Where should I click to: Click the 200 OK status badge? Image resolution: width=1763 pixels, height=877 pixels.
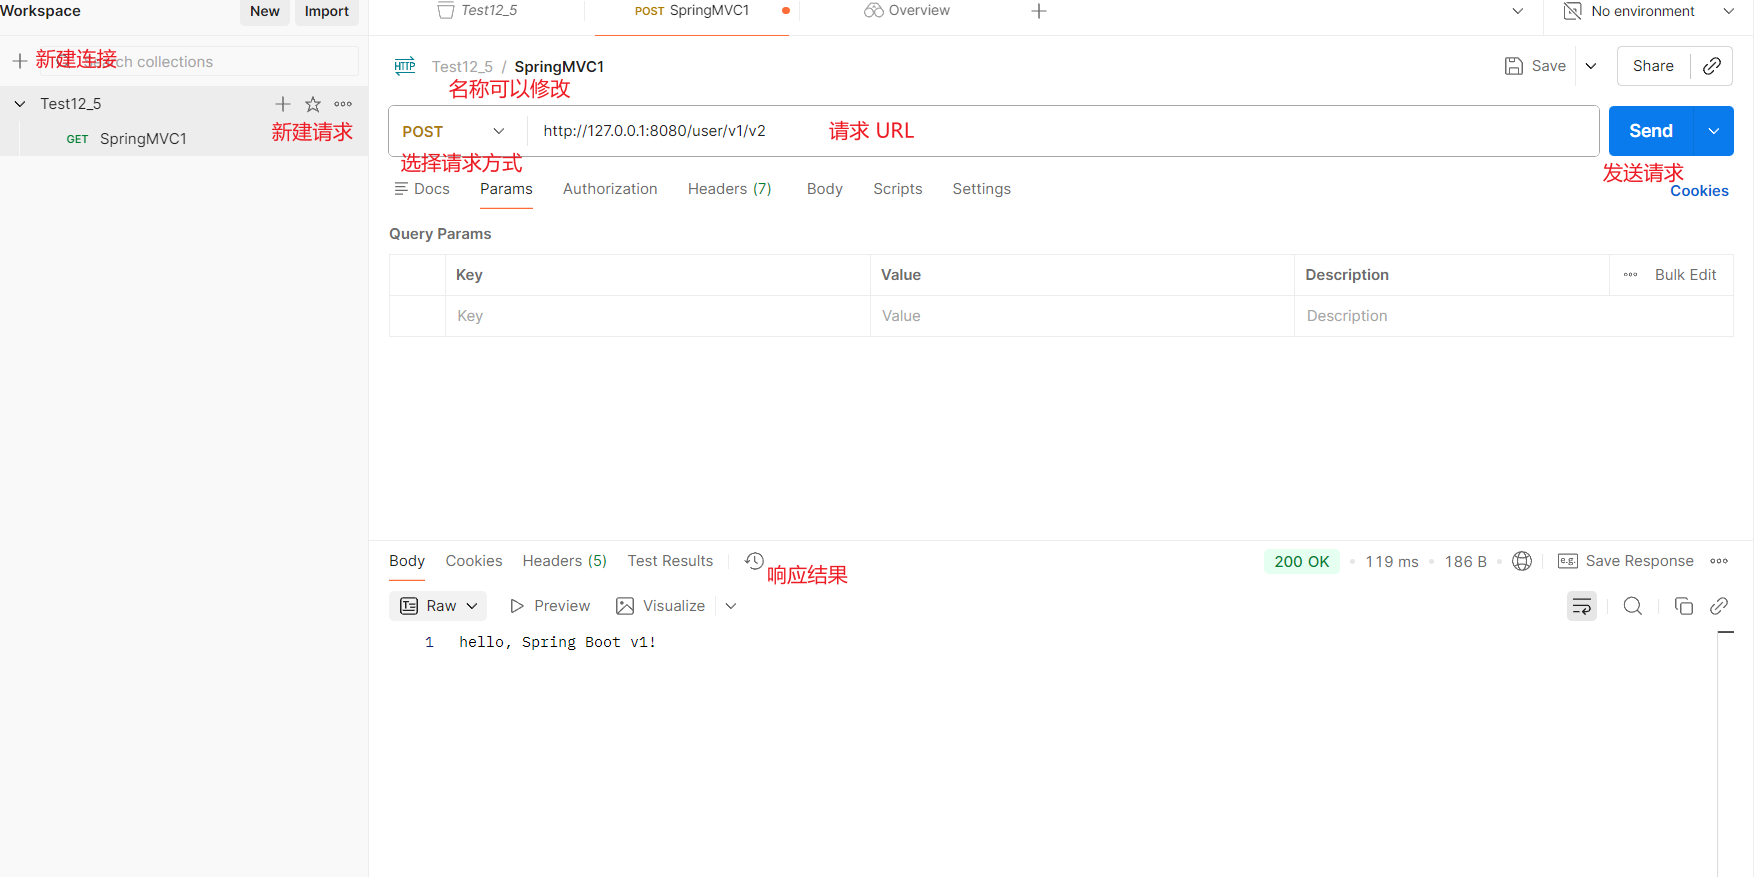point(1302,561)
